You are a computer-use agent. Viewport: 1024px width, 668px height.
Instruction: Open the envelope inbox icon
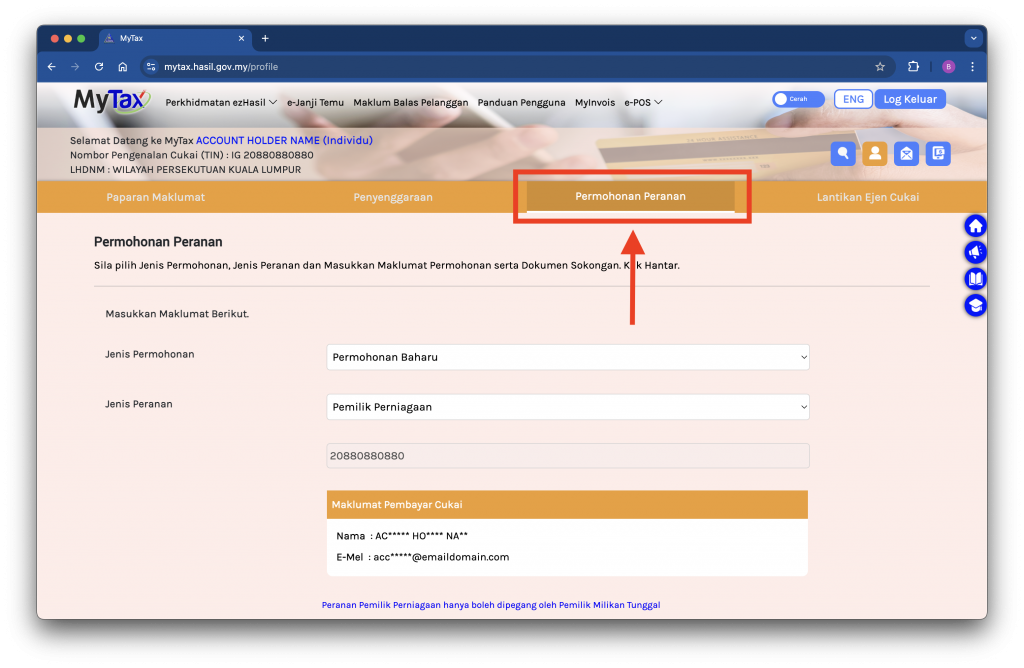(906, 153)
